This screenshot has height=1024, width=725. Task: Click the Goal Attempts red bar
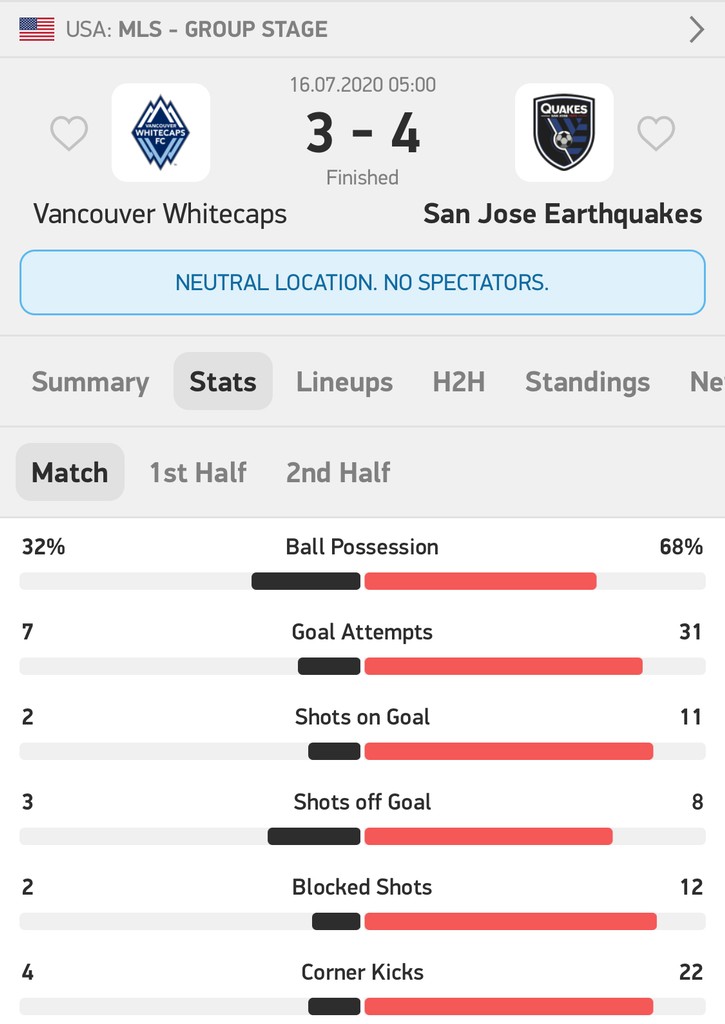pos(503,666)
